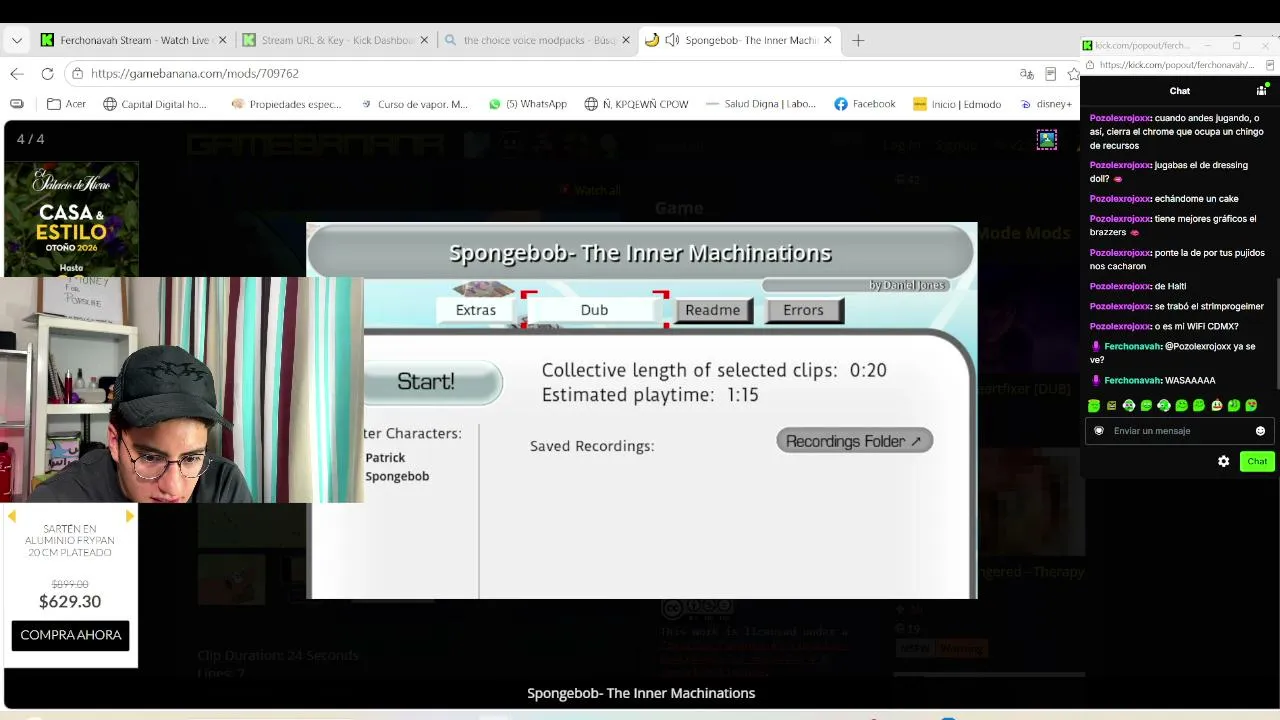
Task: Open a new browser tab
Action: [x=858, y=40]
